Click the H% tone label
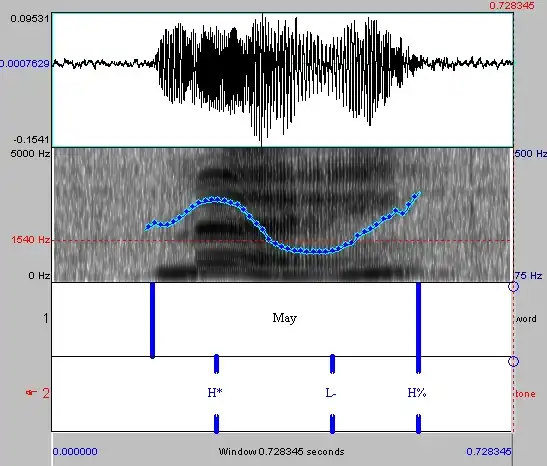The width and height of the screenshot is (547, 466). point(417,393)
